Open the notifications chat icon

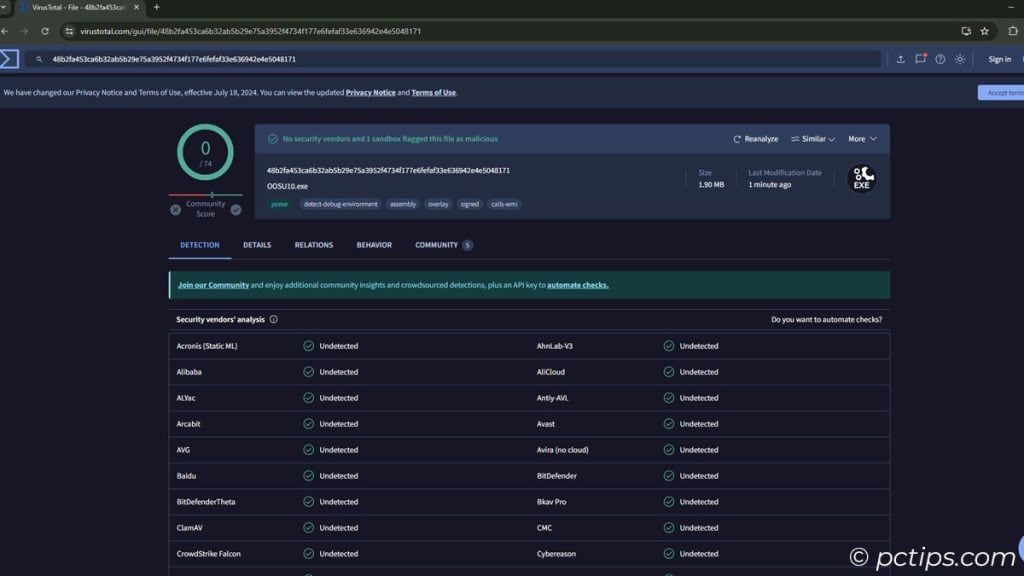click(x=920, y=59)
